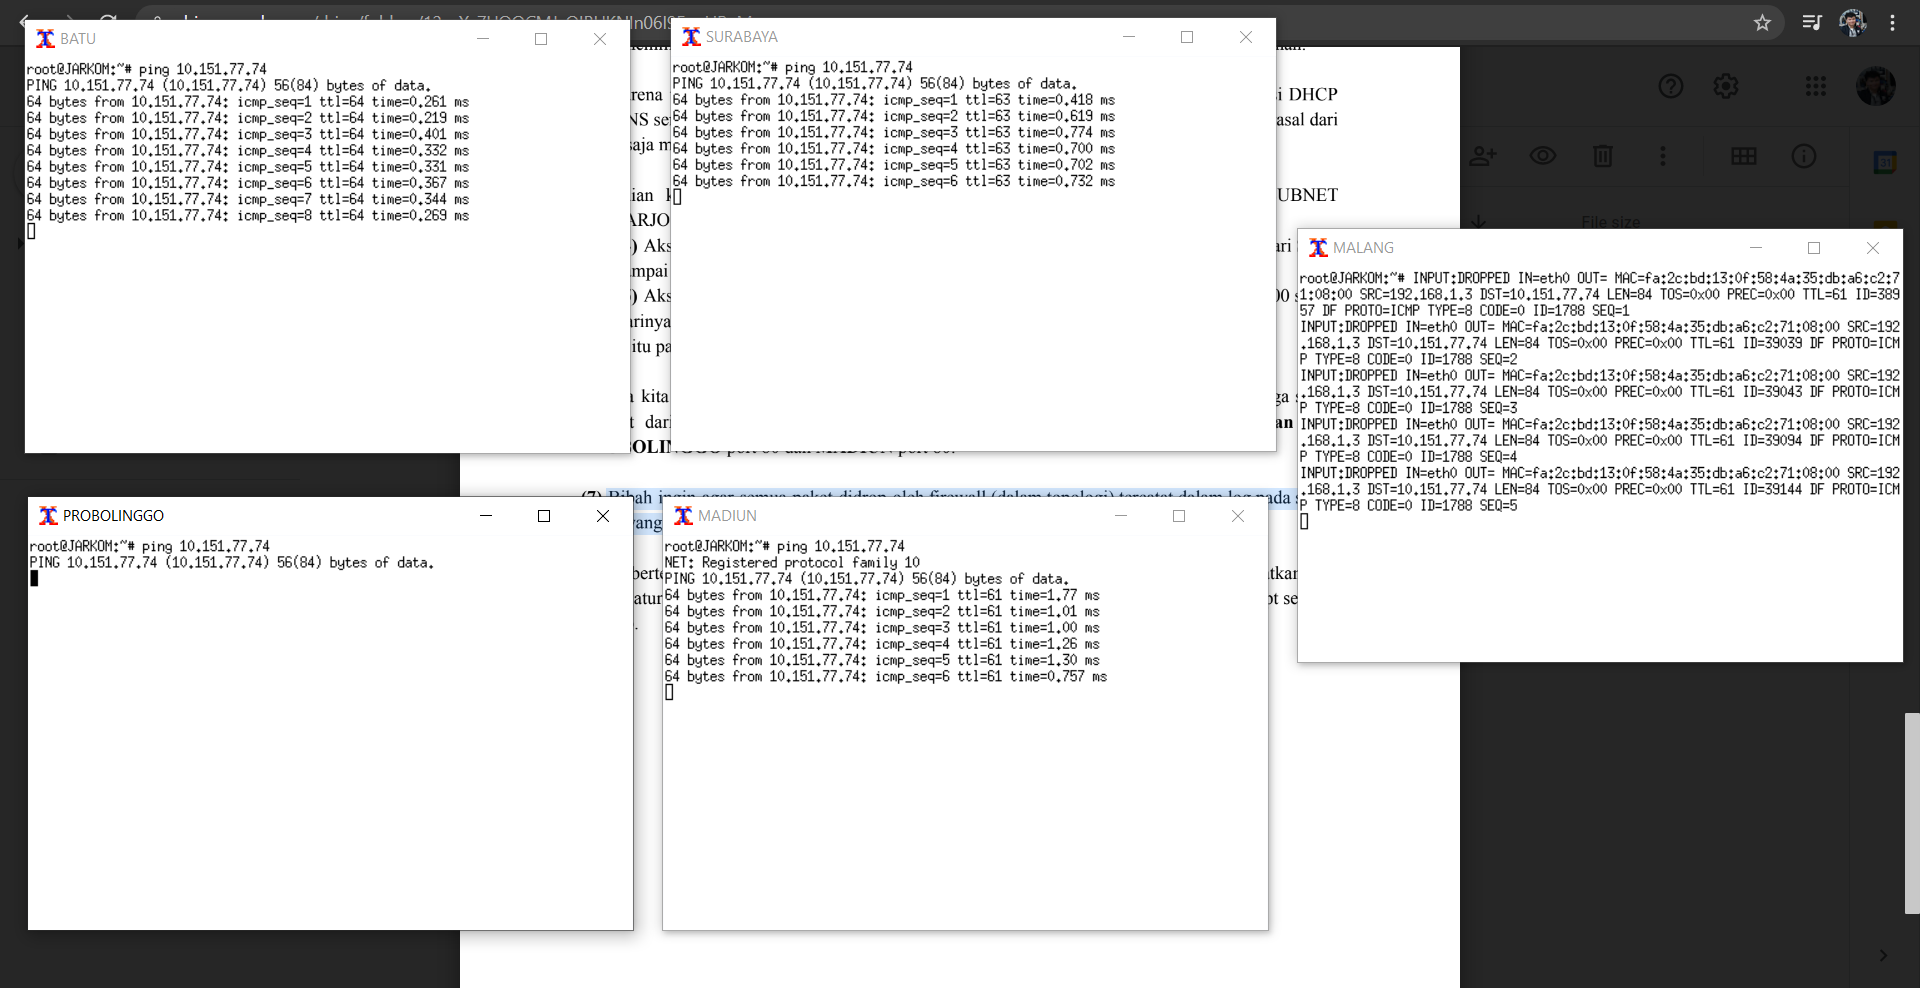
Task: Bookmark page with the star icon
Action: (x=1762, y=22)
